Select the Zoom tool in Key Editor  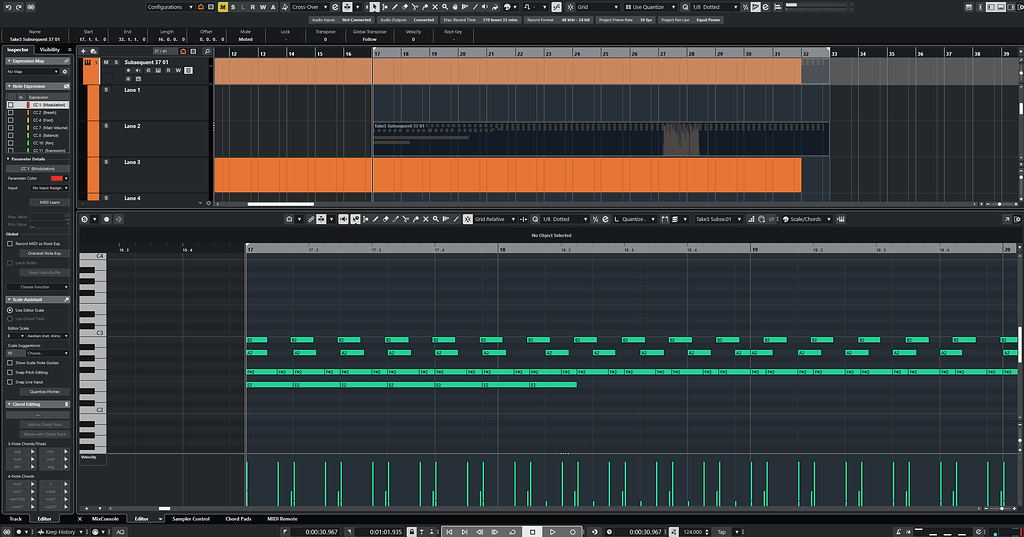436,220
